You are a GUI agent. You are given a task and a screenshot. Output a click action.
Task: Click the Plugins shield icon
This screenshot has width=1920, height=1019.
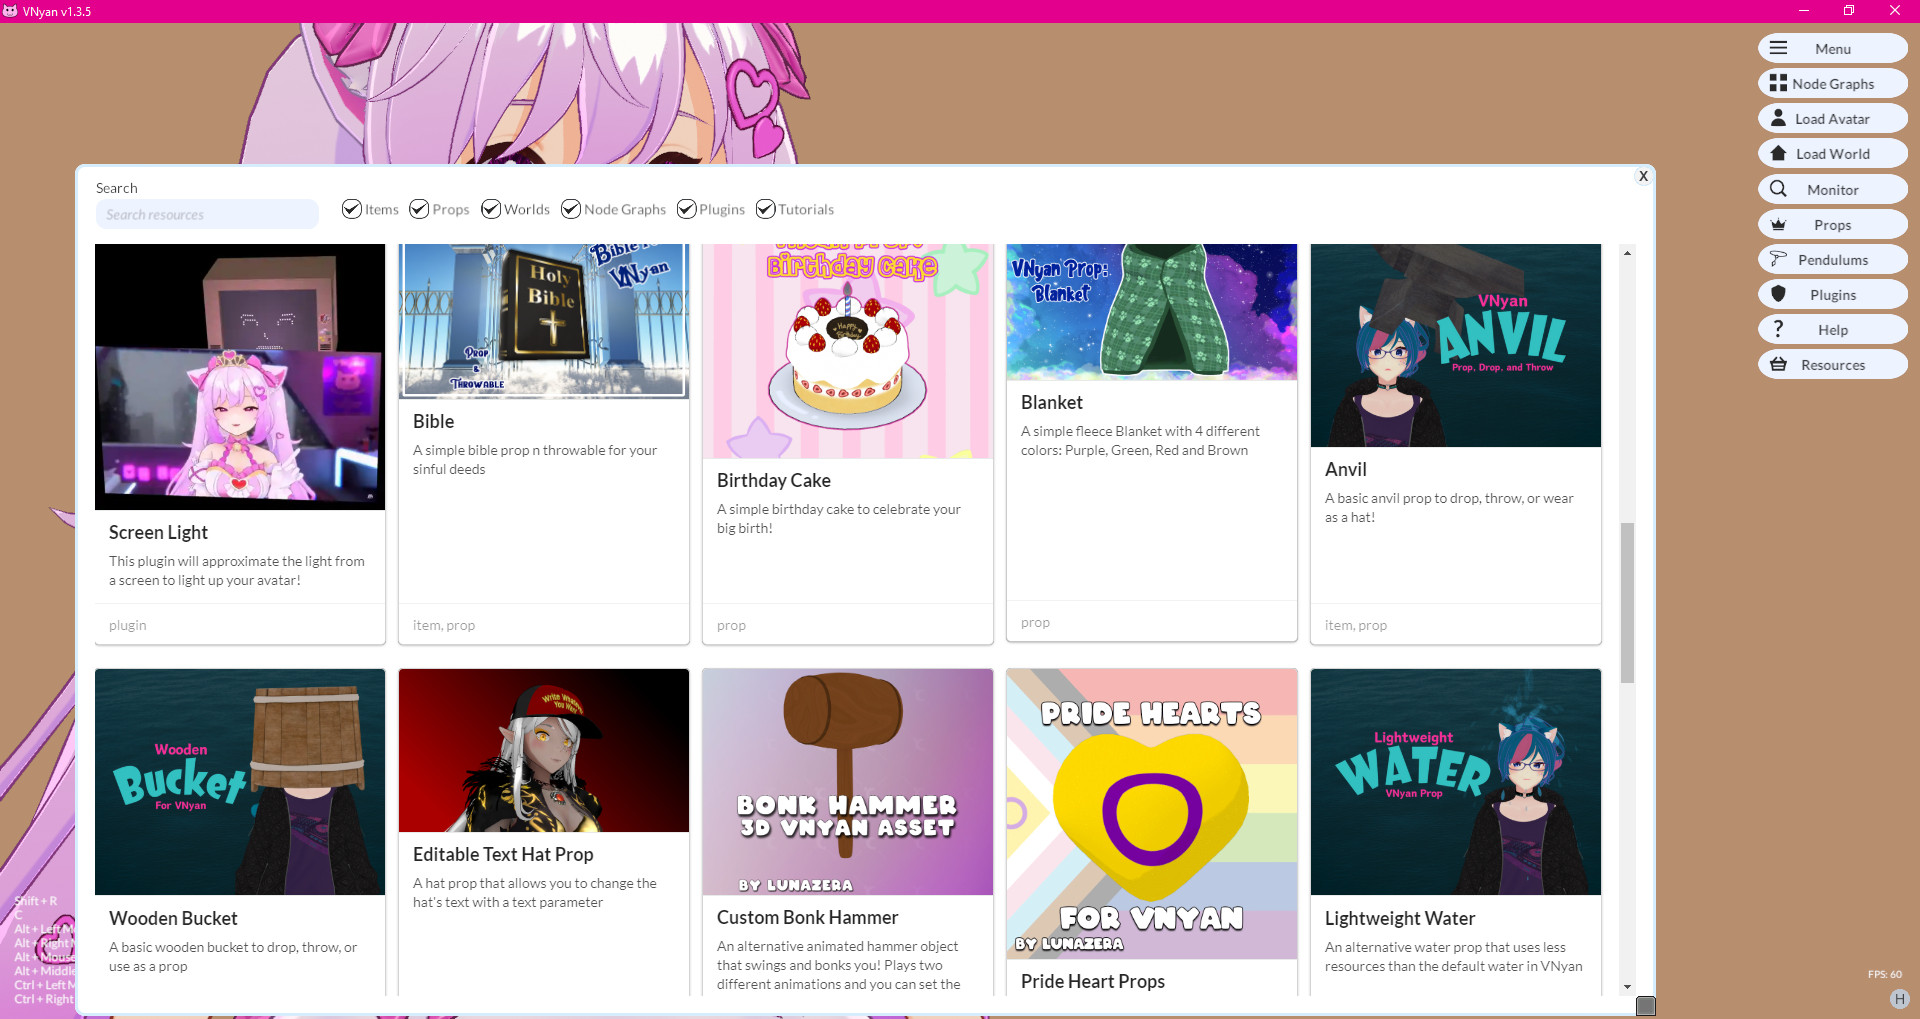tap(1778, 294)
